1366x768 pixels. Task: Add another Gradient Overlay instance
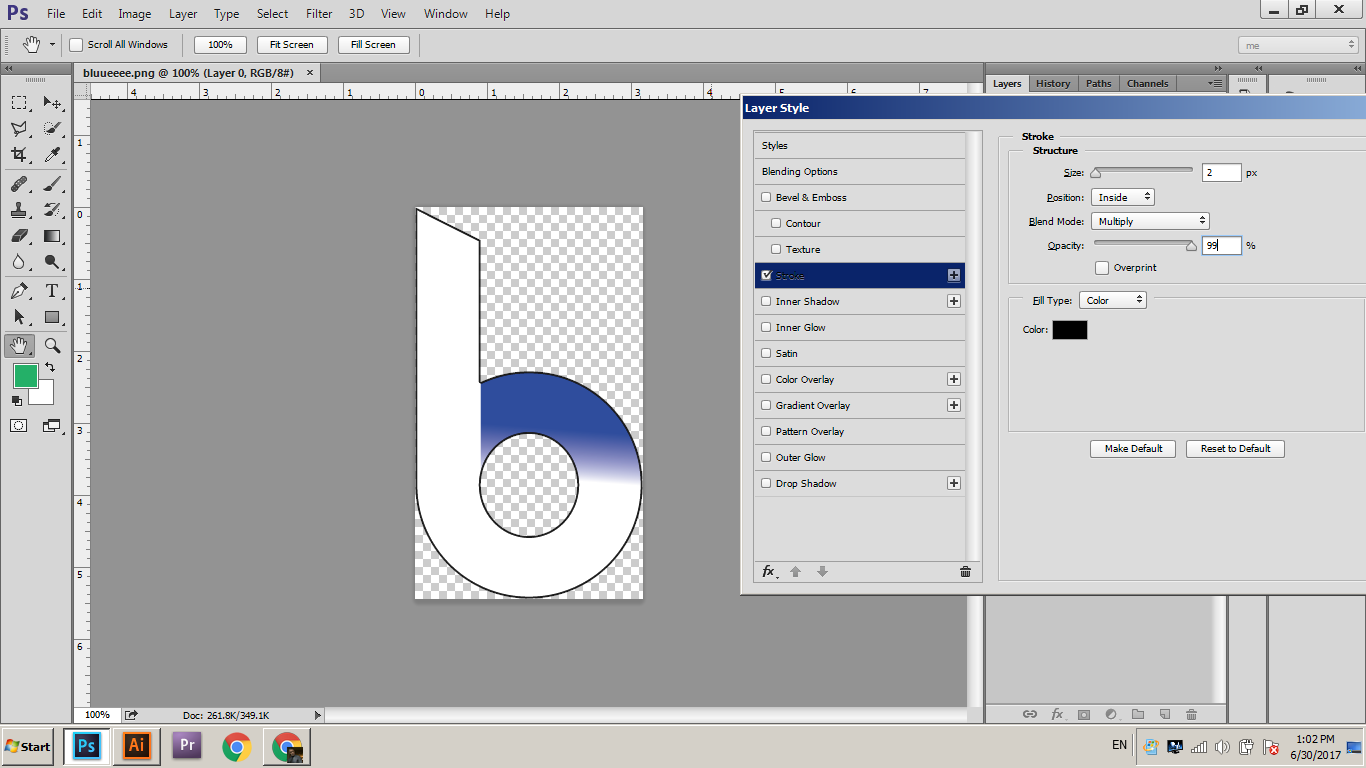pyautogui.click(x=954, y=405)
